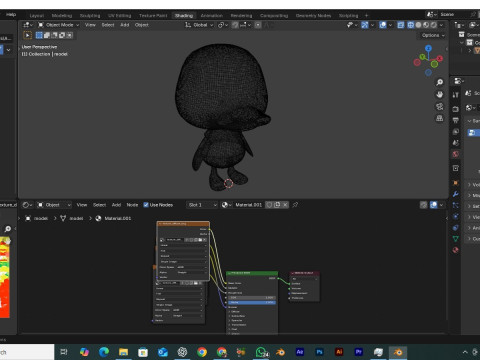Image resolution: width=480 pixels, height=360 pixels.
Task: Toggle viewport overlays button
Action: tap(383, 25)
